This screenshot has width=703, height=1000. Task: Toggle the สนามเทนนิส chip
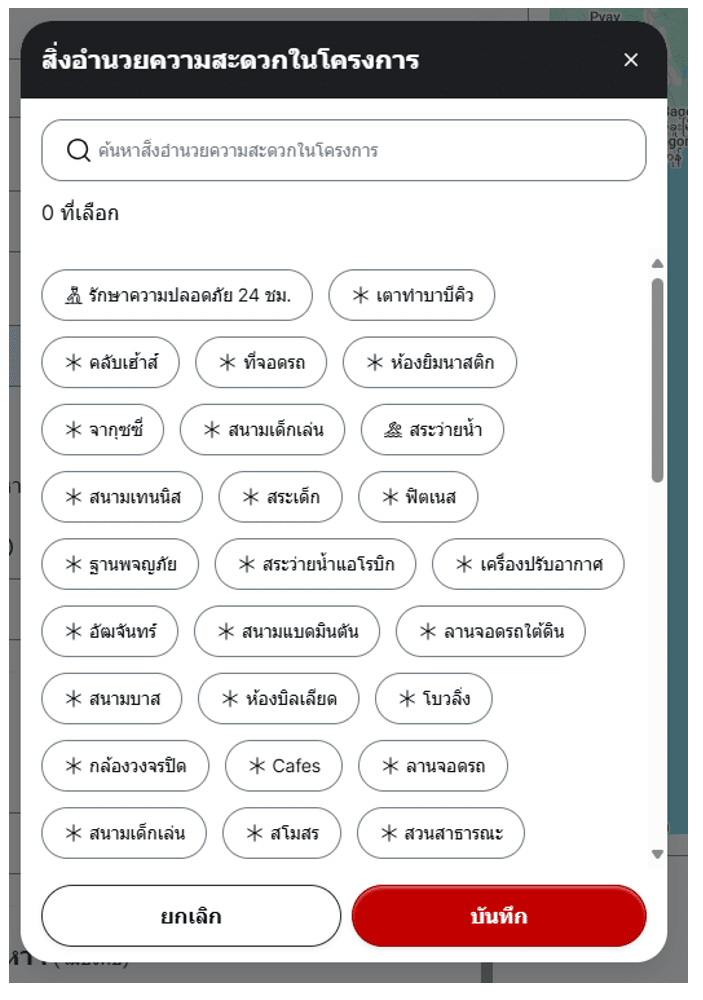tap(122, 497)
